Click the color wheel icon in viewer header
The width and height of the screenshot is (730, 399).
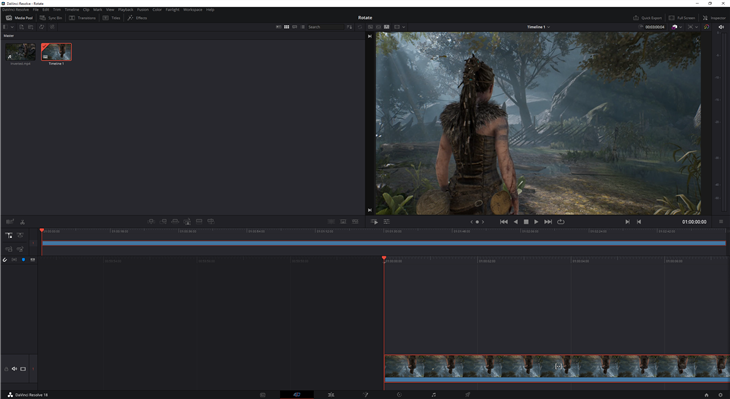click(x=706, y=27)
